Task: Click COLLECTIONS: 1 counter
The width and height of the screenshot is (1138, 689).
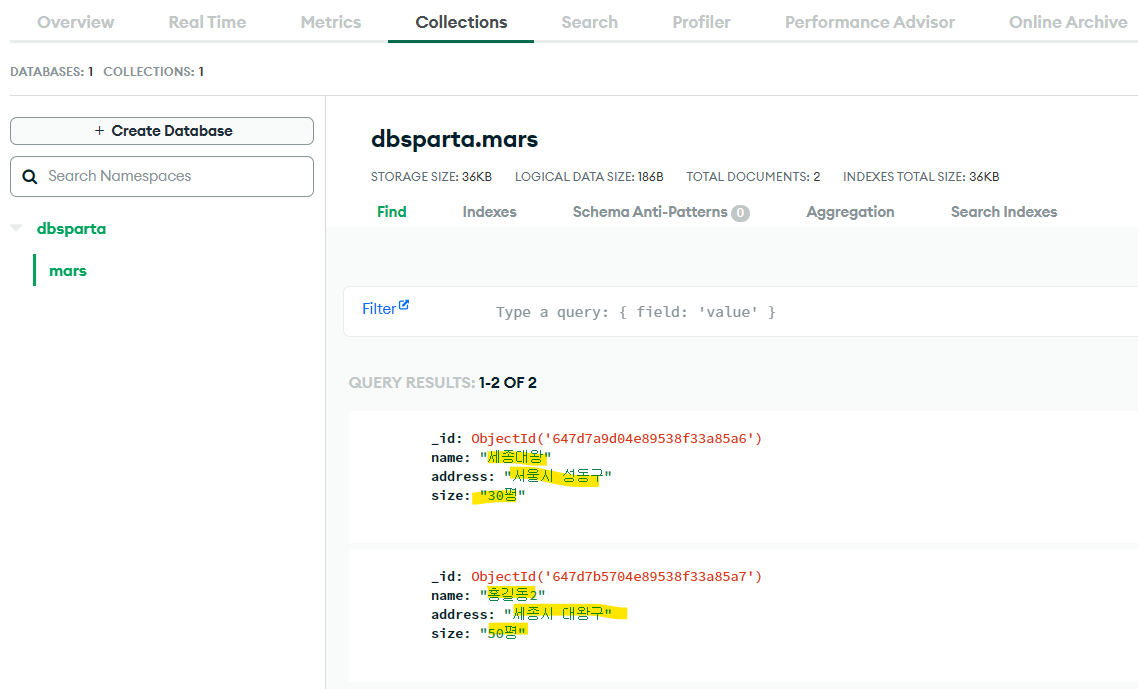Action: point(153,72)
